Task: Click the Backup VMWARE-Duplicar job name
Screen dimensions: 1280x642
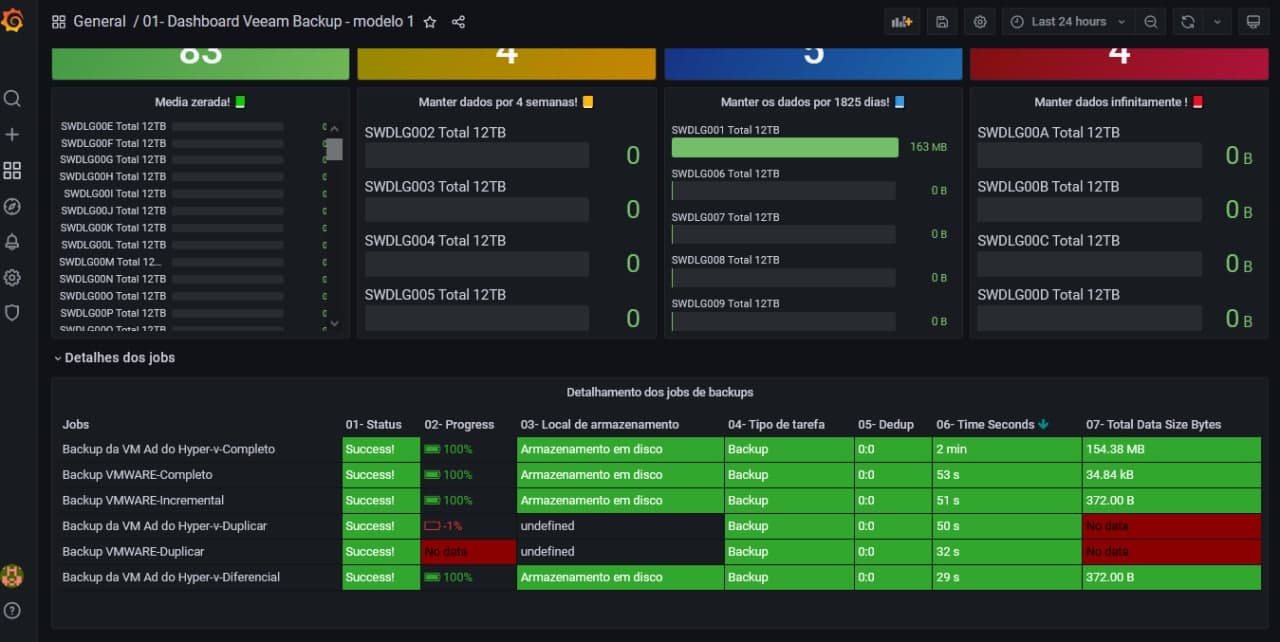Action: click(133, 551)
